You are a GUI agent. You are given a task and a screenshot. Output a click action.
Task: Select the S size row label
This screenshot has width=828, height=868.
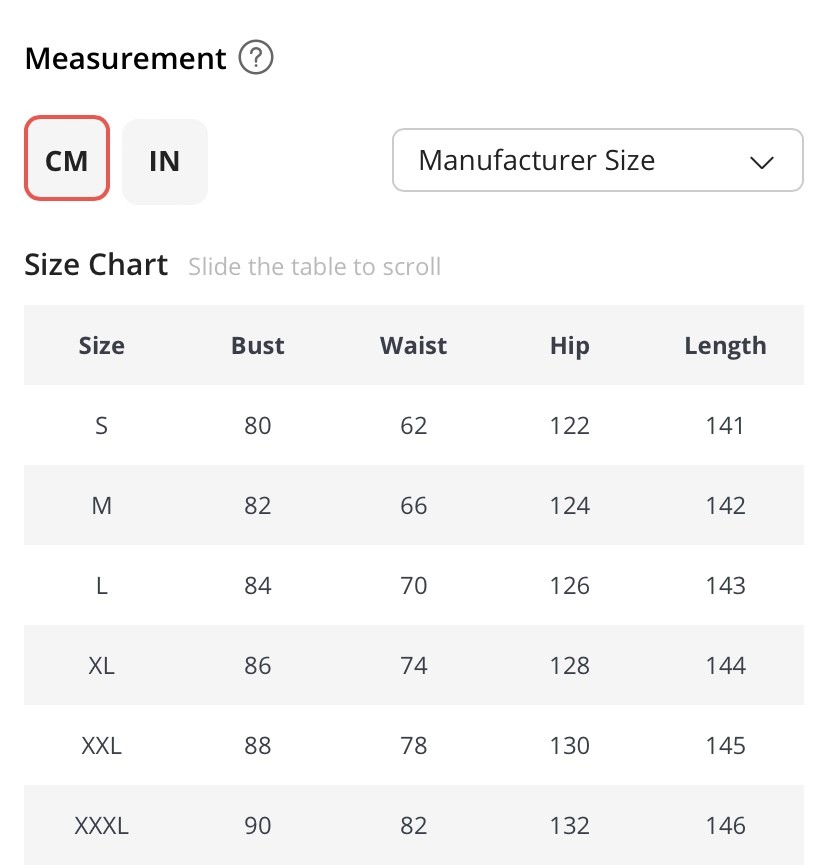[x=101, y=426]
